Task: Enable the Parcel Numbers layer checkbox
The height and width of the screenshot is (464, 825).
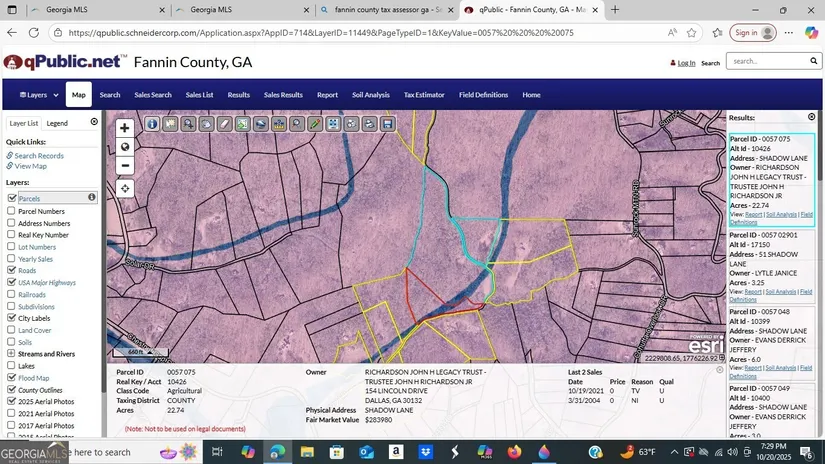Action: [x=12, y=211]
